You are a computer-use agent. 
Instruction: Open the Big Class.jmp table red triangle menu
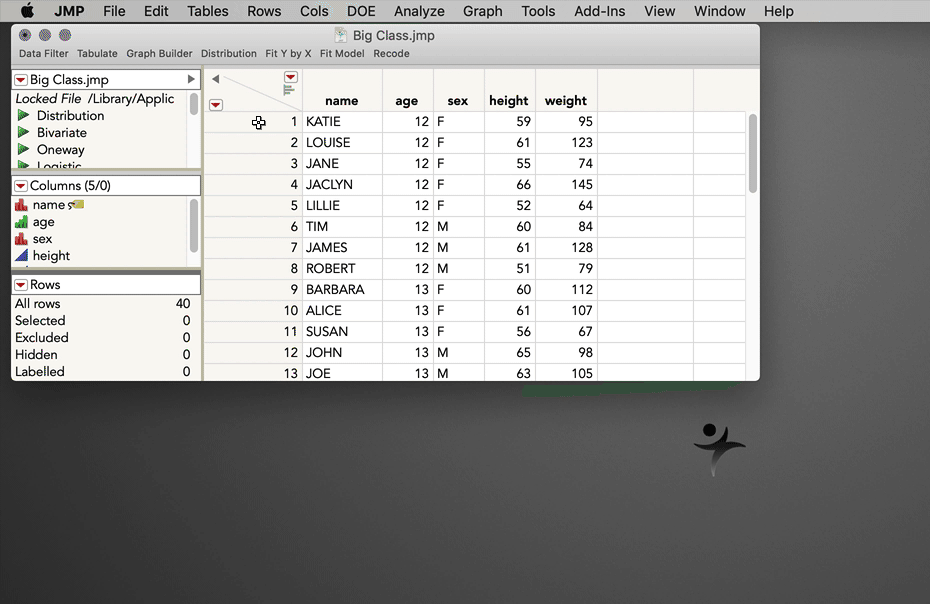click(x=21, y=80)
